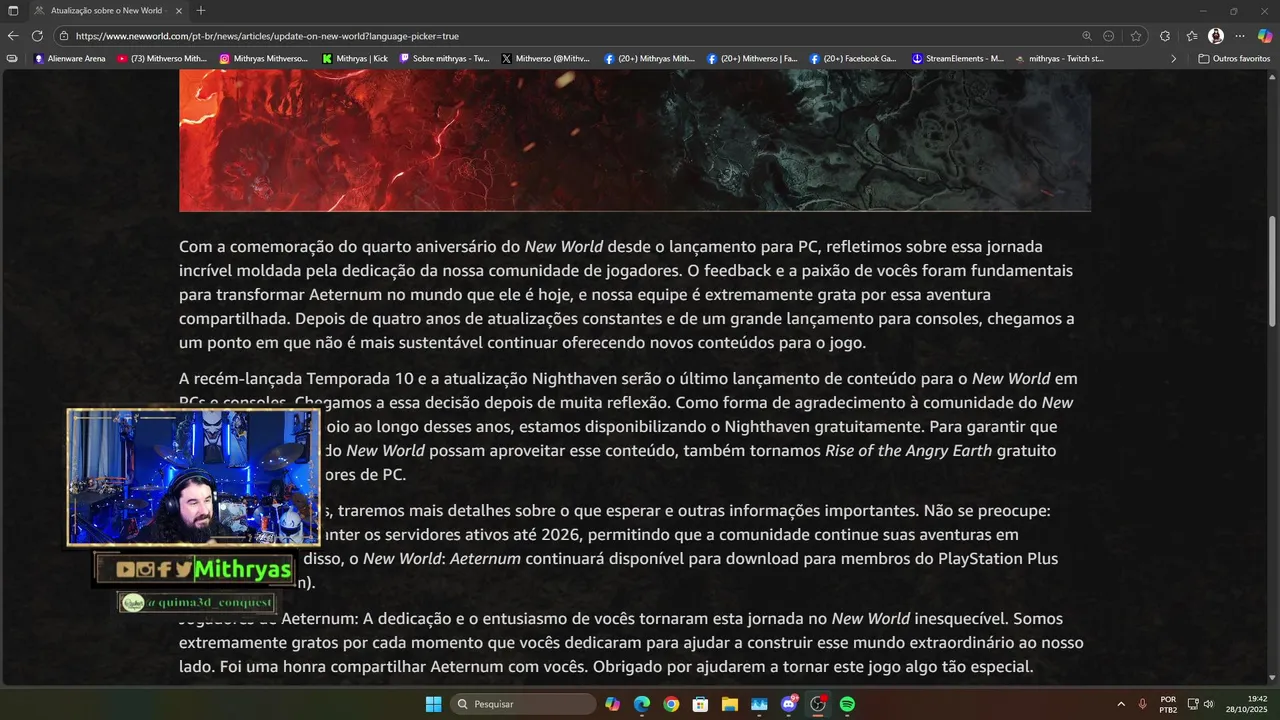
Task: Open a new browser tab
Action: 201,10
